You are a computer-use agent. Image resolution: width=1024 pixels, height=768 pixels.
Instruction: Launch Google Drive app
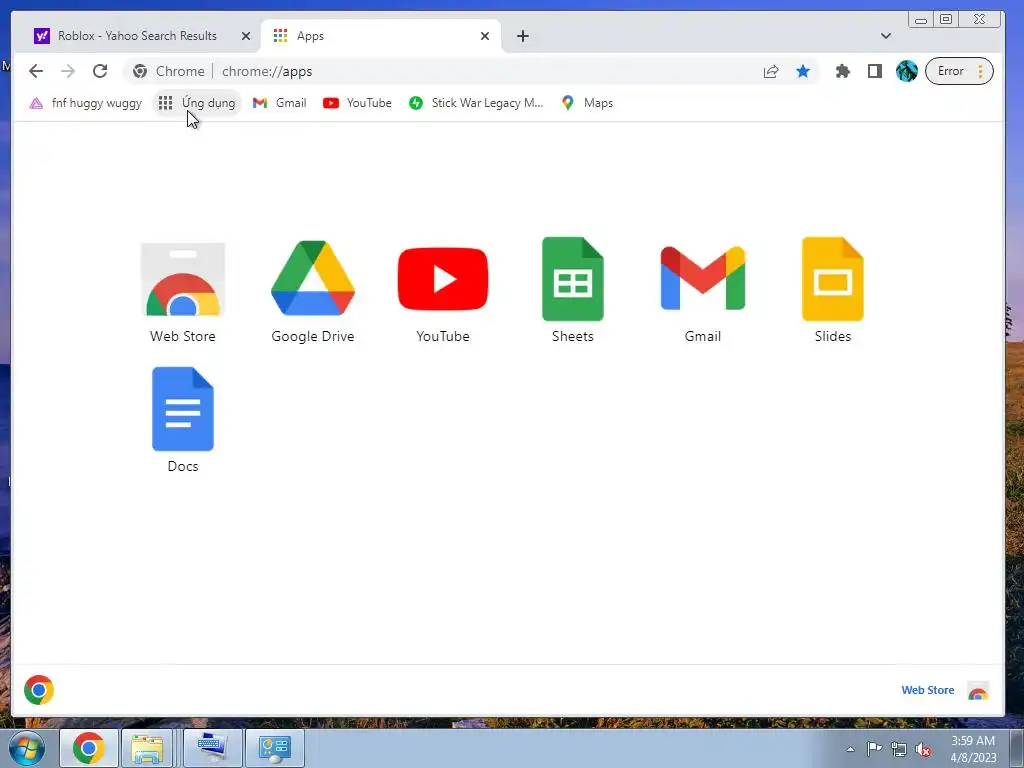[x=313, y=278]
